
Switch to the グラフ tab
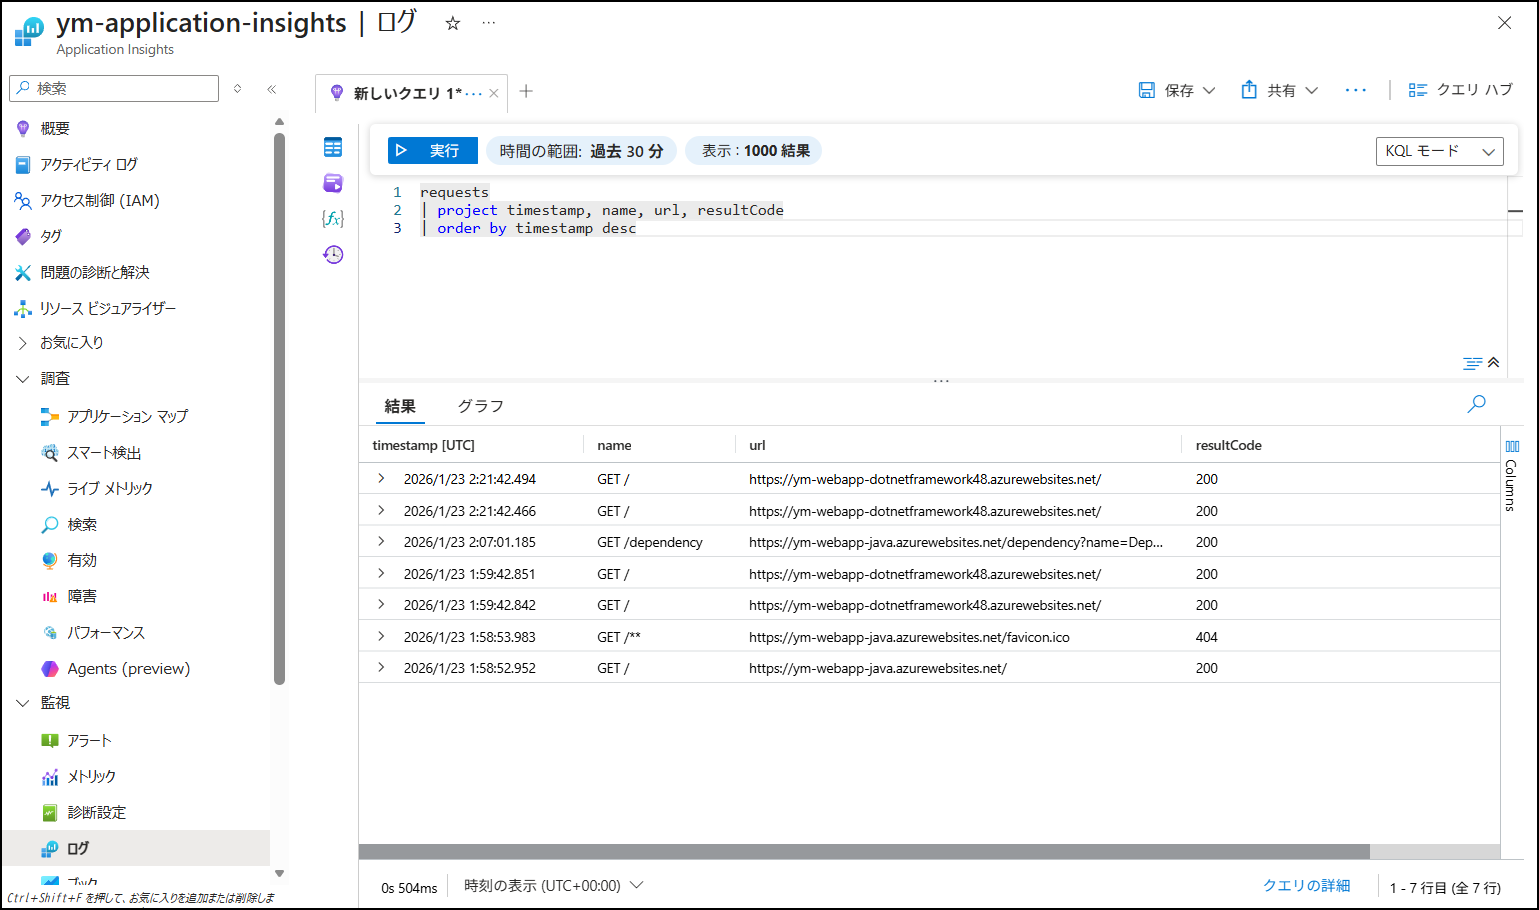pyautogui.click(x=481, y=406)
